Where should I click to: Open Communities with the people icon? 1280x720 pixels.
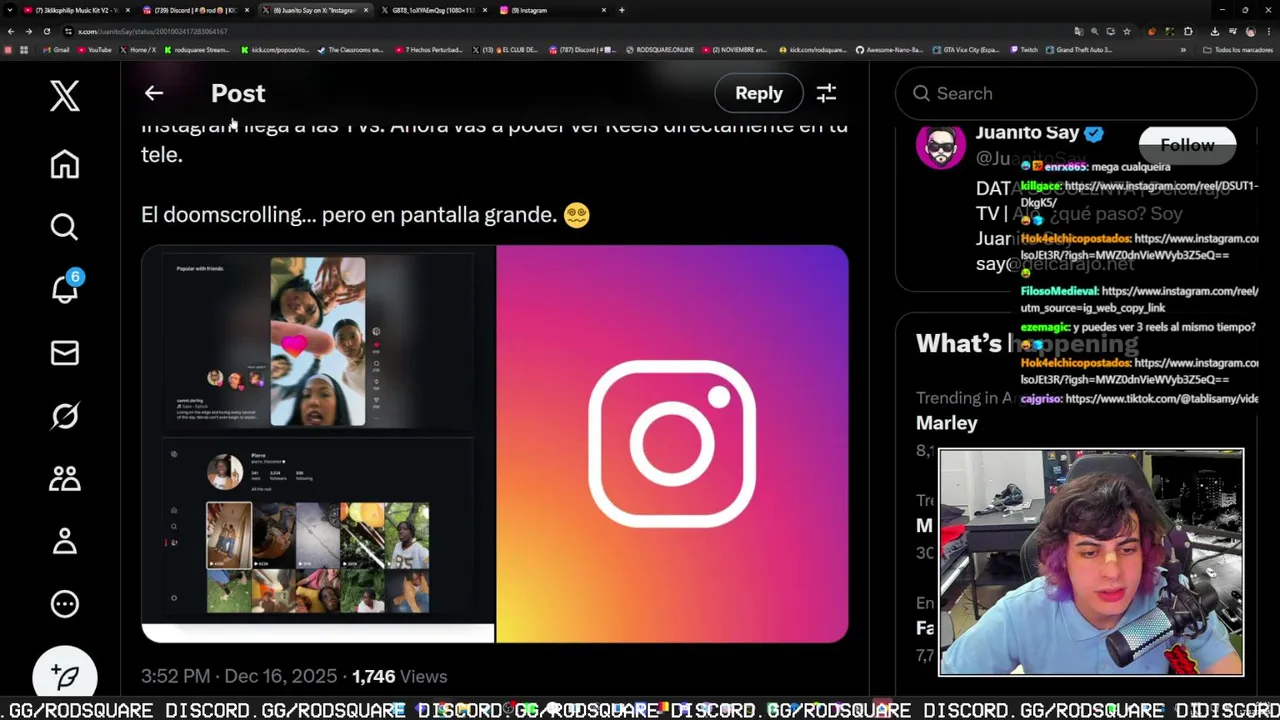[65, 478]
